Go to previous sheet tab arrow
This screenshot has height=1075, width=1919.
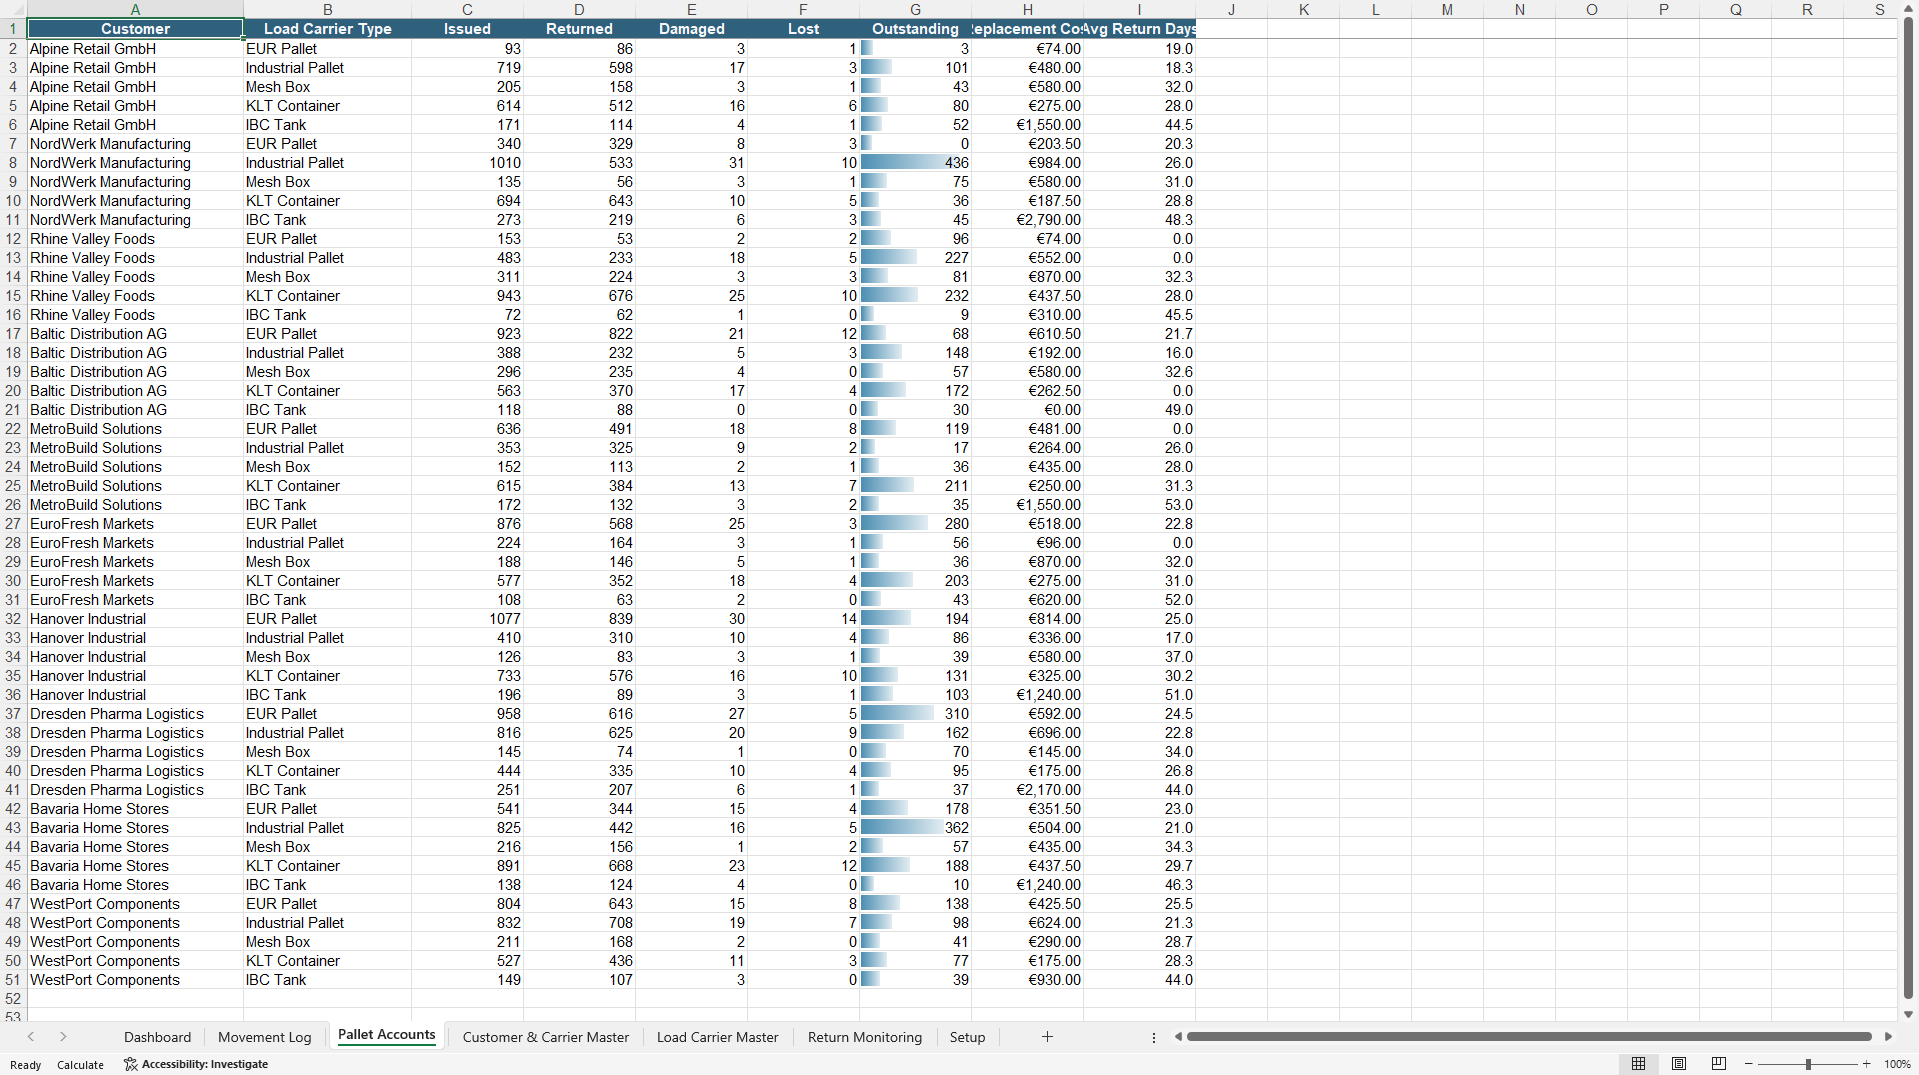tap(31, 1037)
